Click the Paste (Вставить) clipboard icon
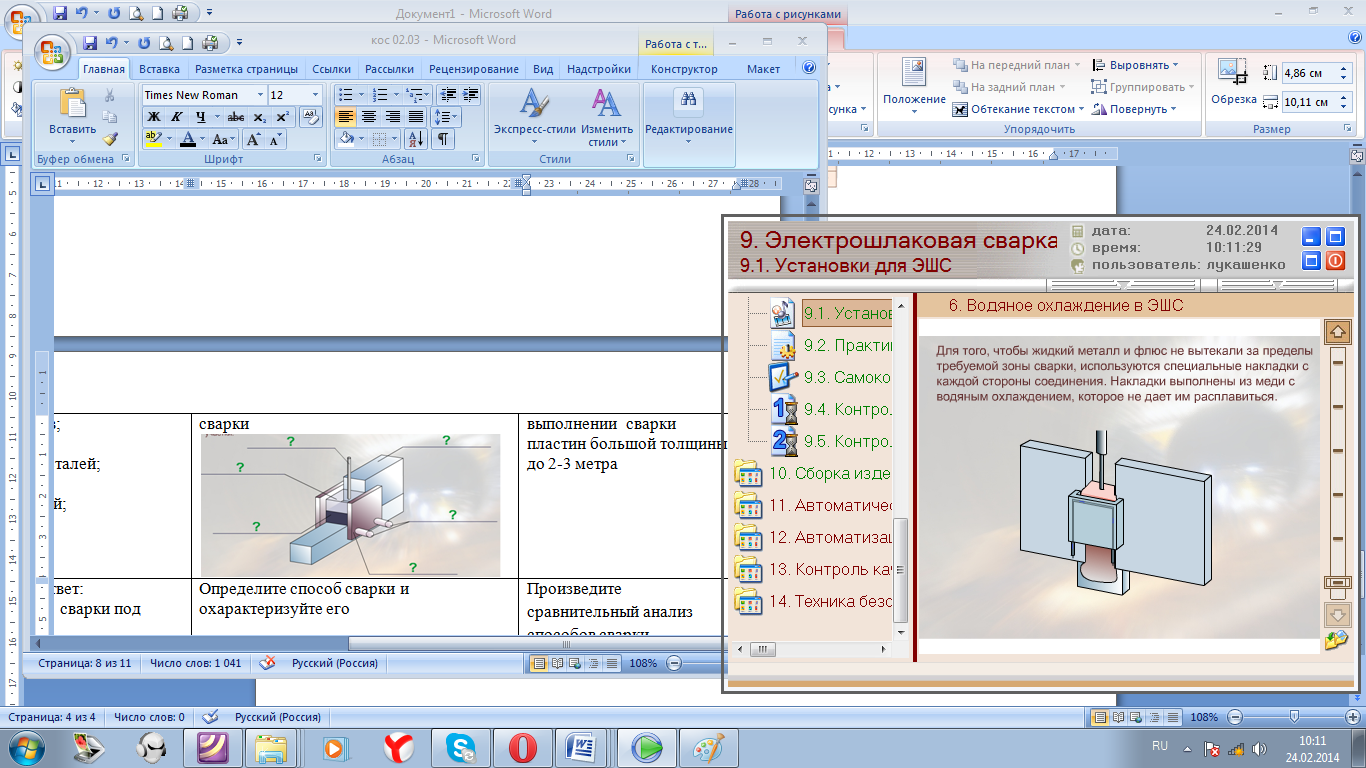Screen dimensions: 1366x768 point(73,104)
